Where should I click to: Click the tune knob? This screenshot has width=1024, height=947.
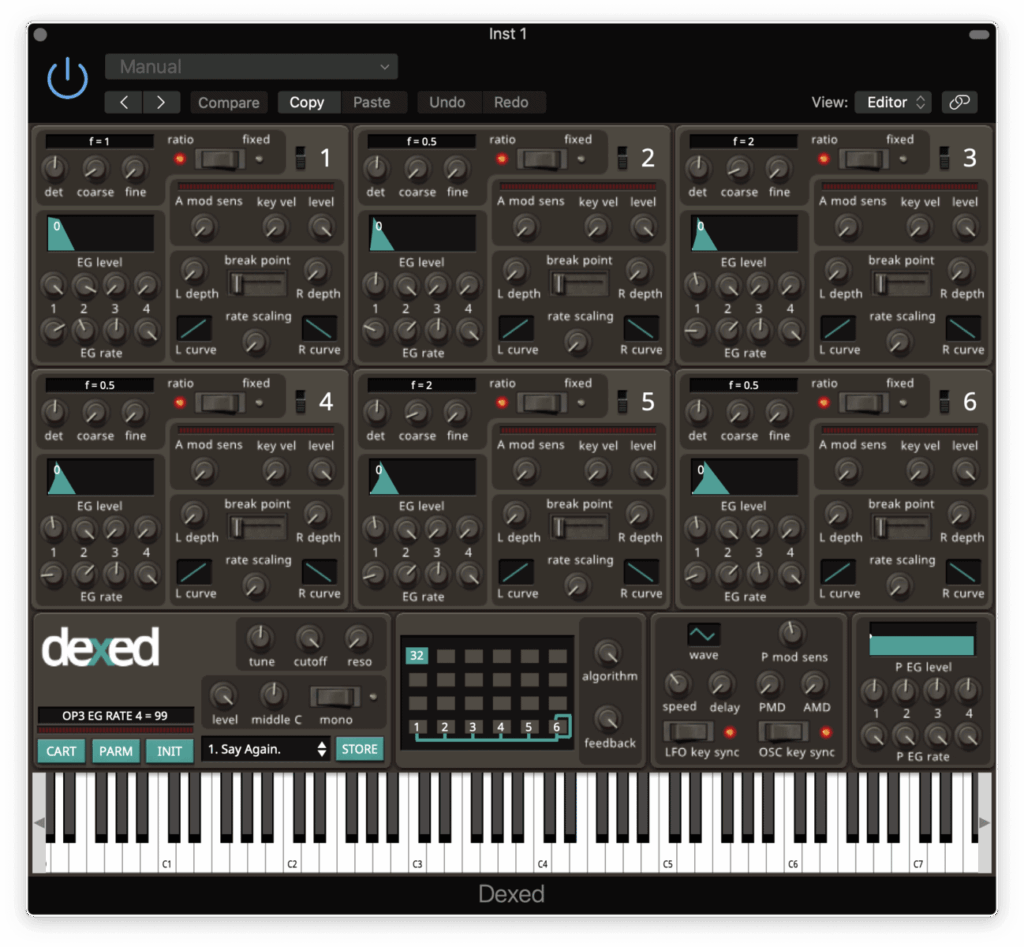point(261,638)
